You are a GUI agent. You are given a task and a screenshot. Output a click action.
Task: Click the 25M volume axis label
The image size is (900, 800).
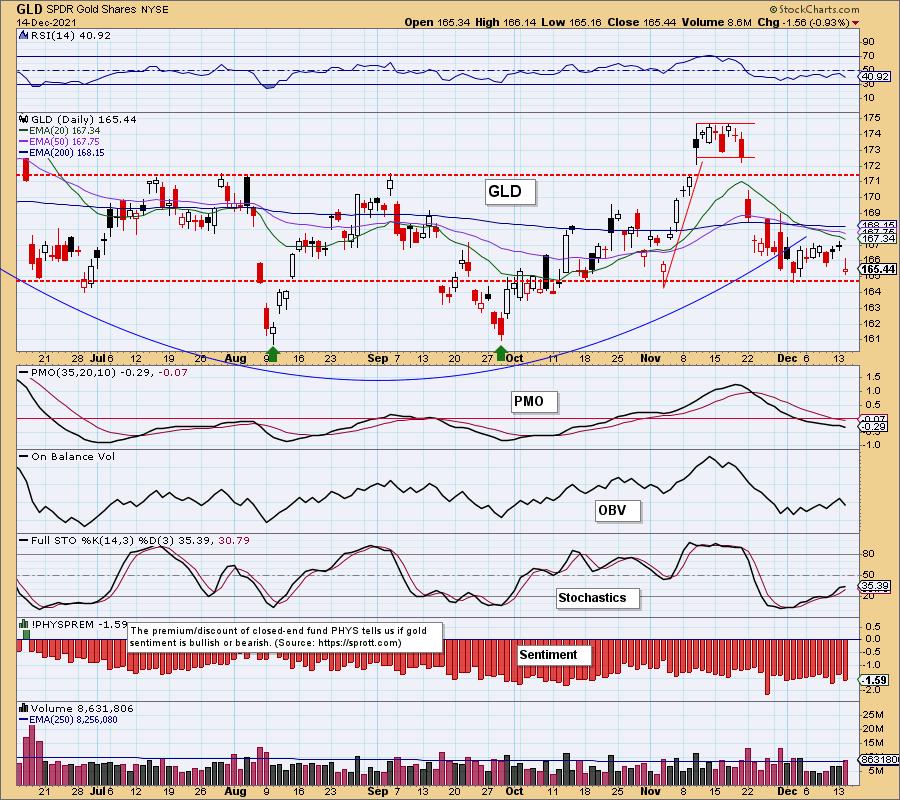click(874, 714)
